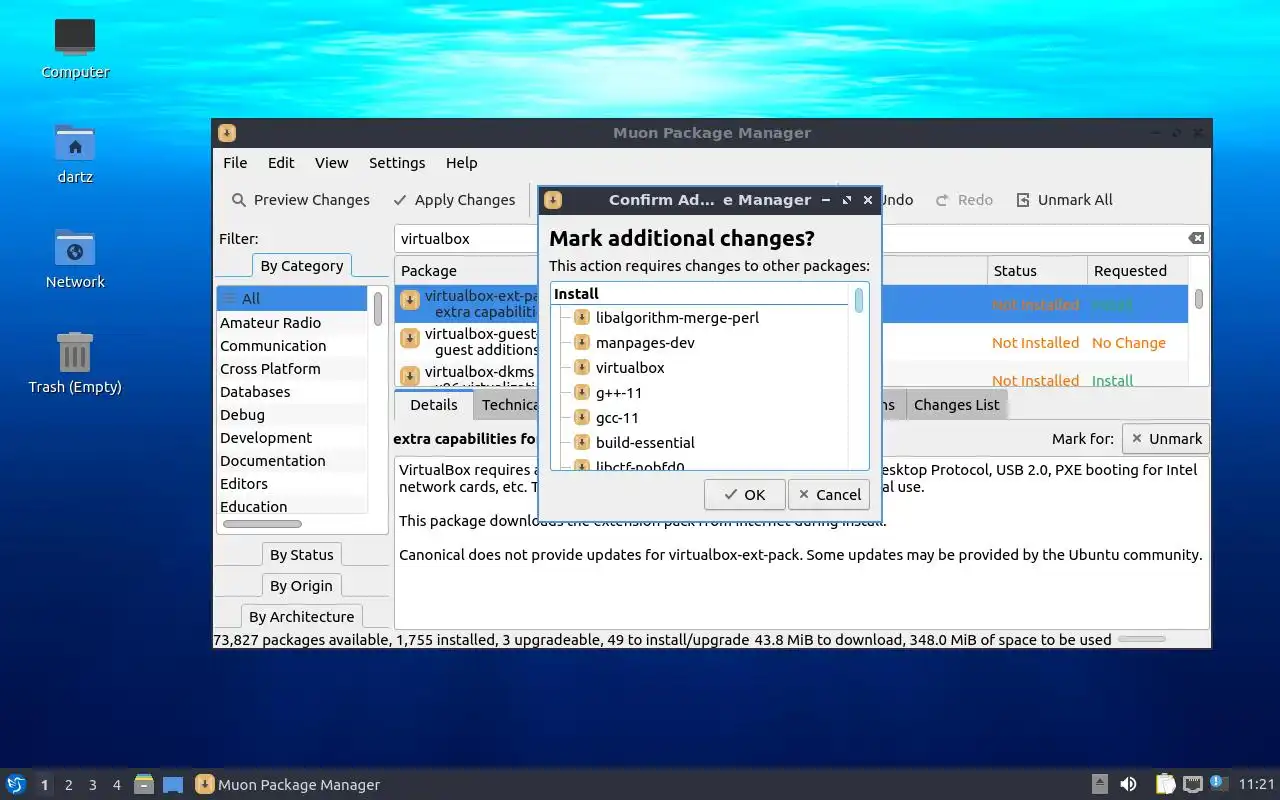
Task: Click the gcc-11 package icon in dialog
Action: [x=582, y=418]
